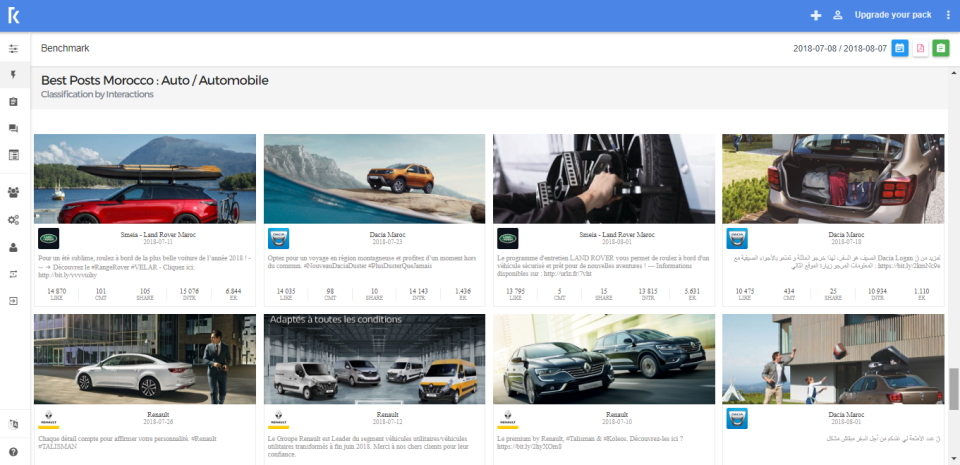The height and width of the screenshot is (465, 960).
Task: Open the user profile icon
Action: (x=838, y=15)
